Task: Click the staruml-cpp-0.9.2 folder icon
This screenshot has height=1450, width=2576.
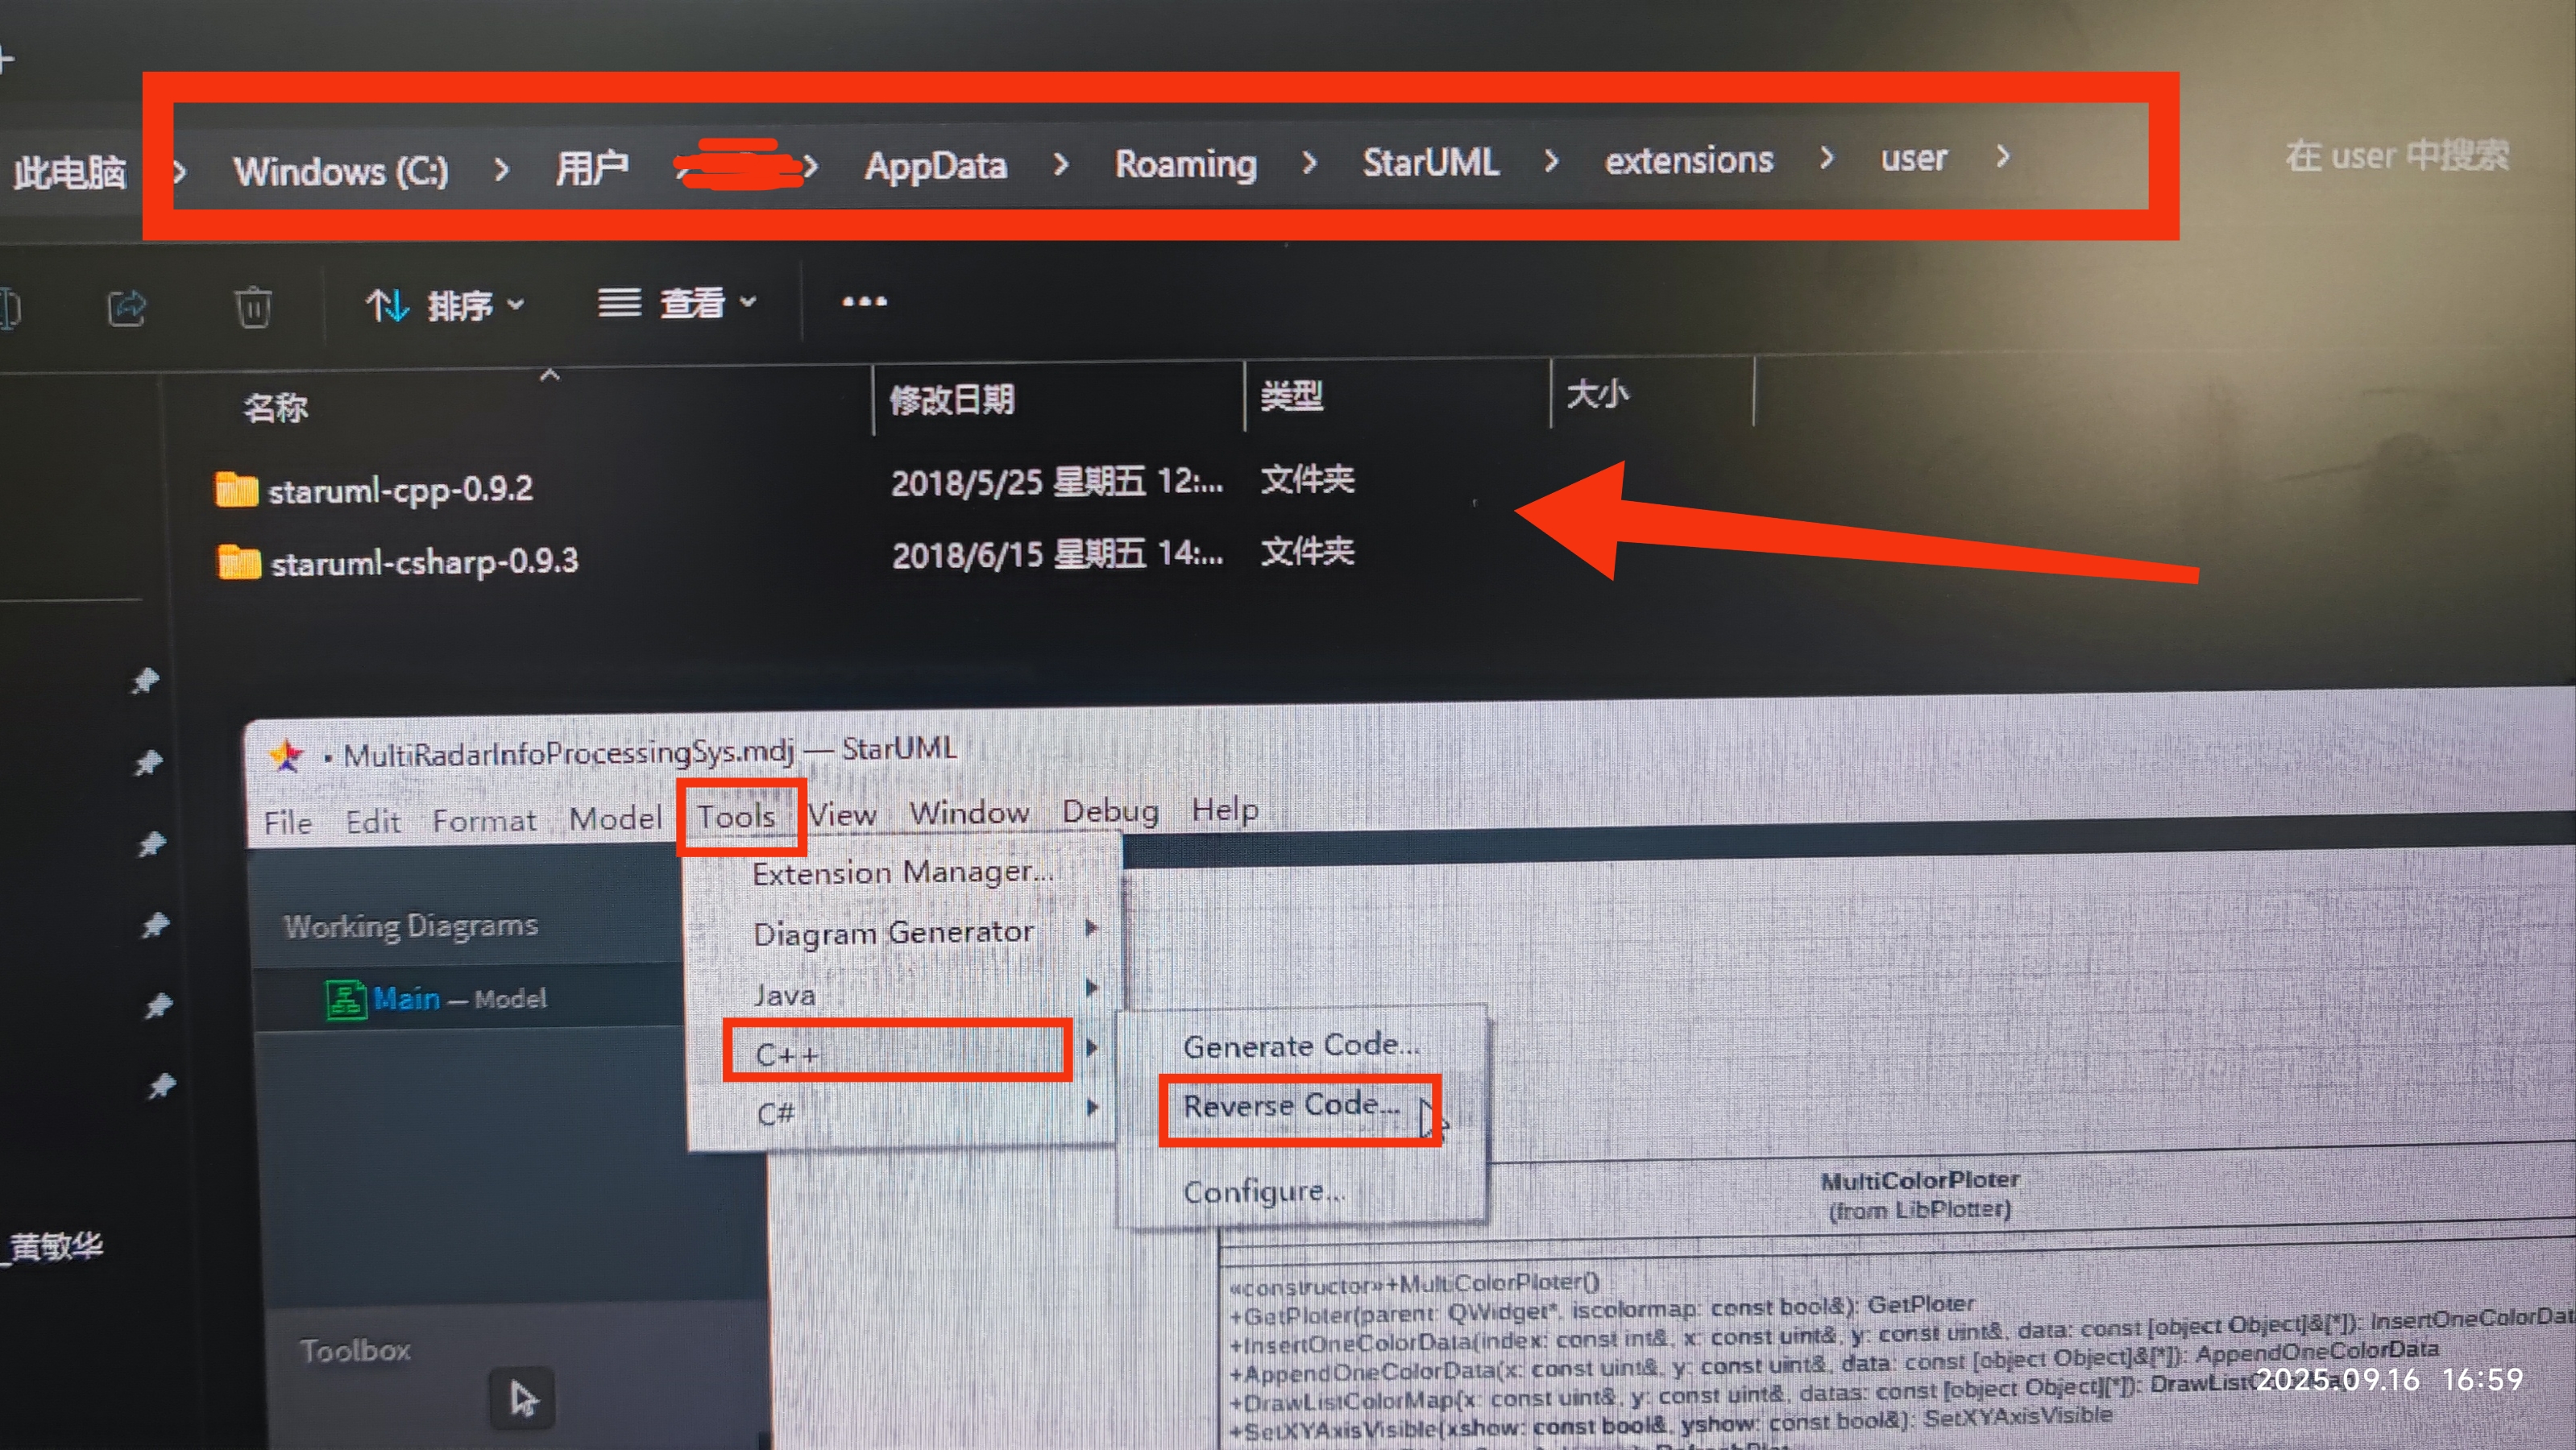Action: 236,490
